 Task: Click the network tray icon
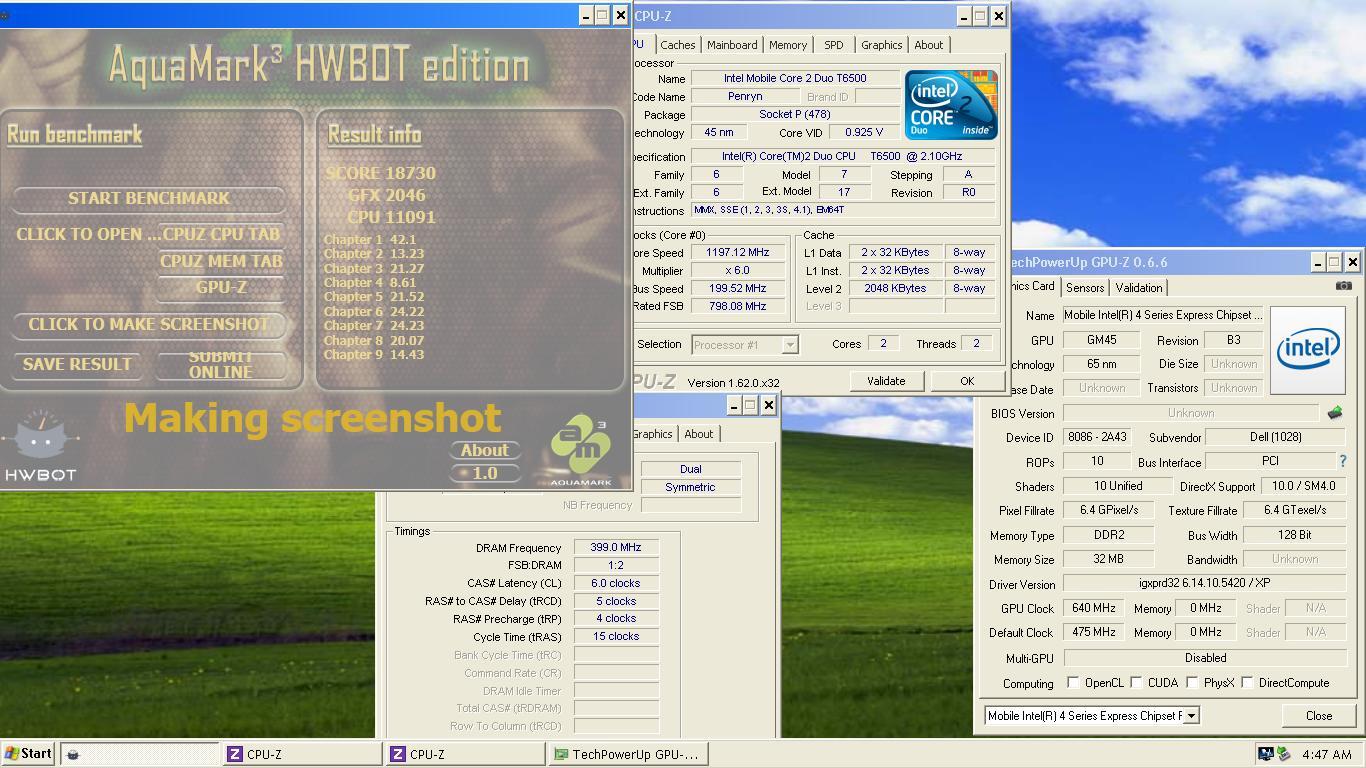pos(1265,754)
